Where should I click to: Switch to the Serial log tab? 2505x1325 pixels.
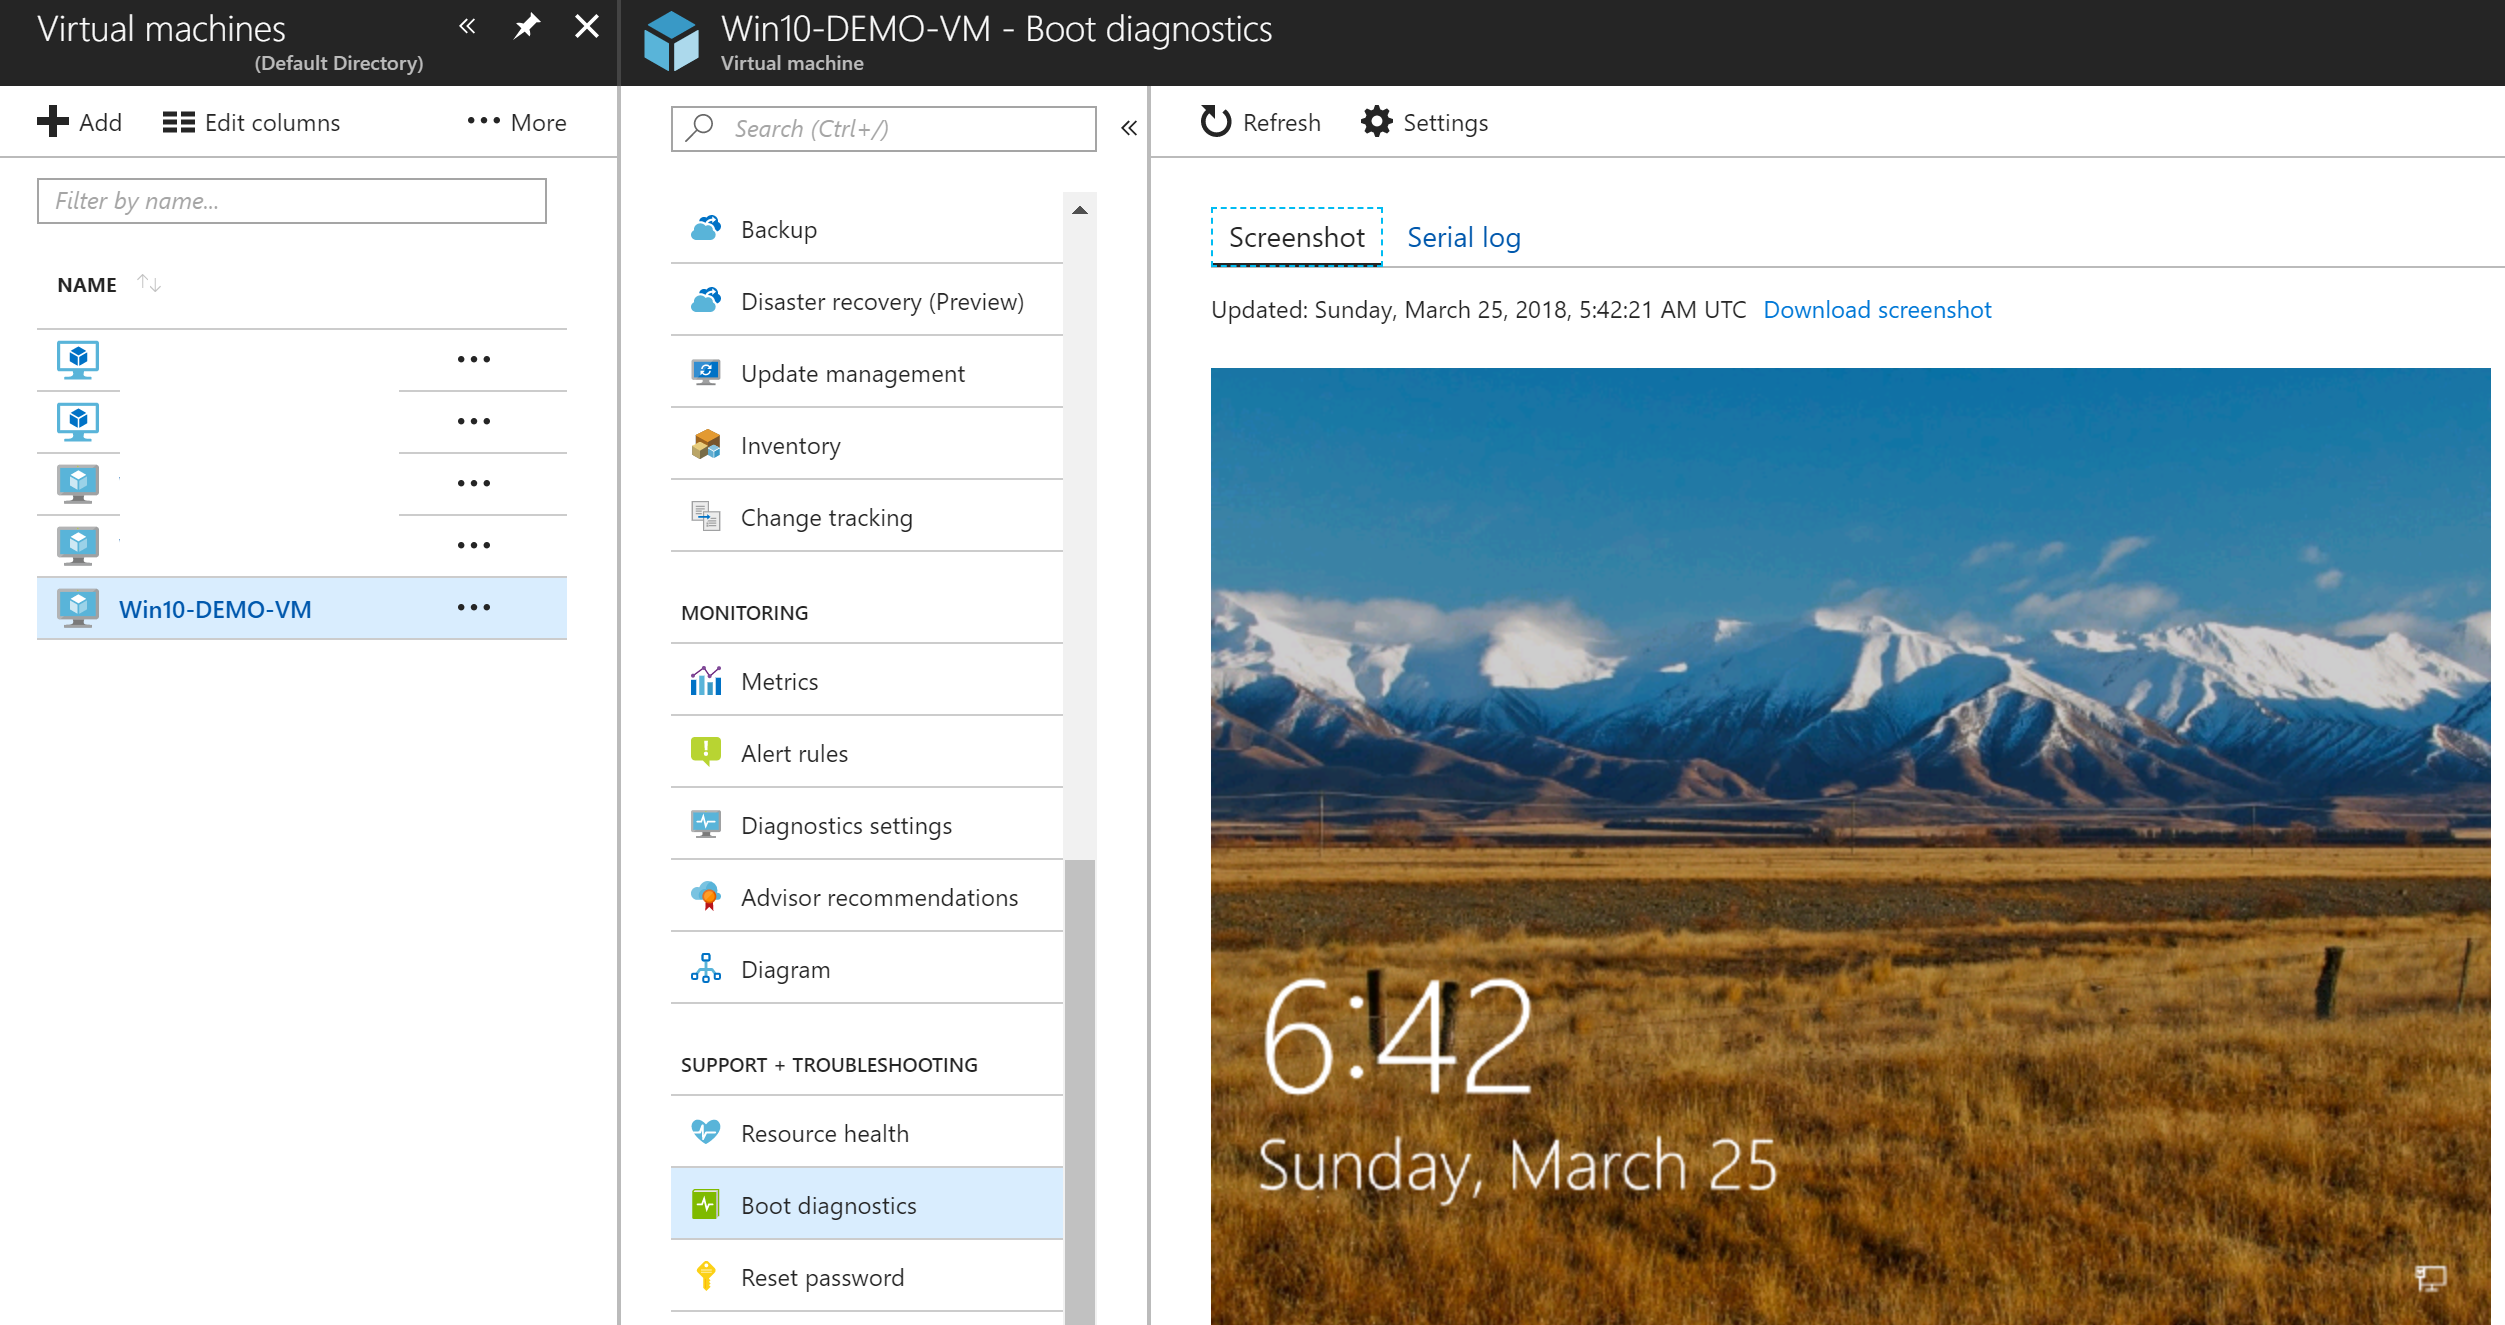pyautogui.click(x=1463, y=237)
